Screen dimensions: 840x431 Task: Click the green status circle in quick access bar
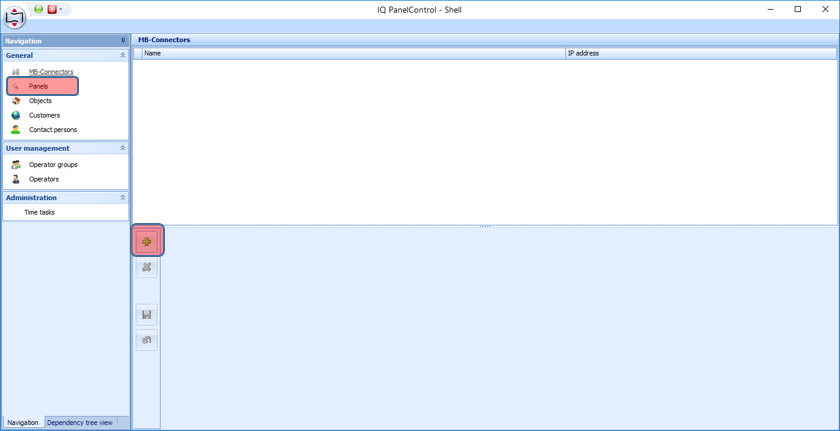click(x=39, y=9)
